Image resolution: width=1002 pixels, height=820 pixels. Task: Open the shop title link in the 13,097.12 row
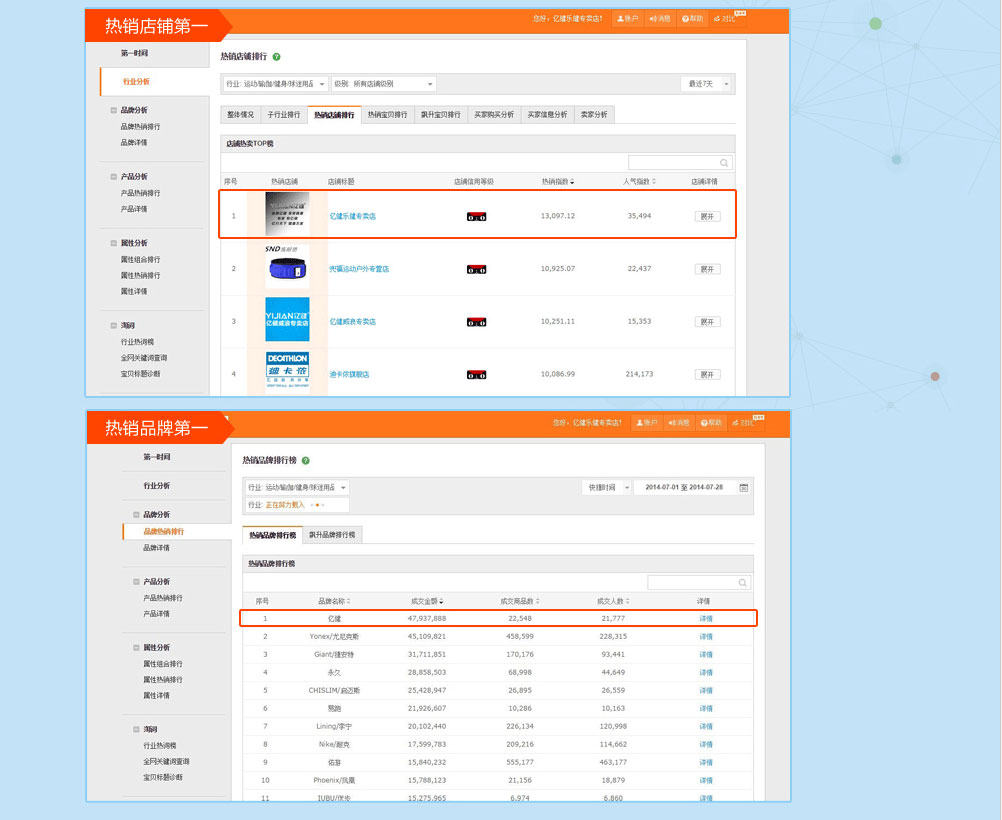pyautogui.click(x=353, y=217)
